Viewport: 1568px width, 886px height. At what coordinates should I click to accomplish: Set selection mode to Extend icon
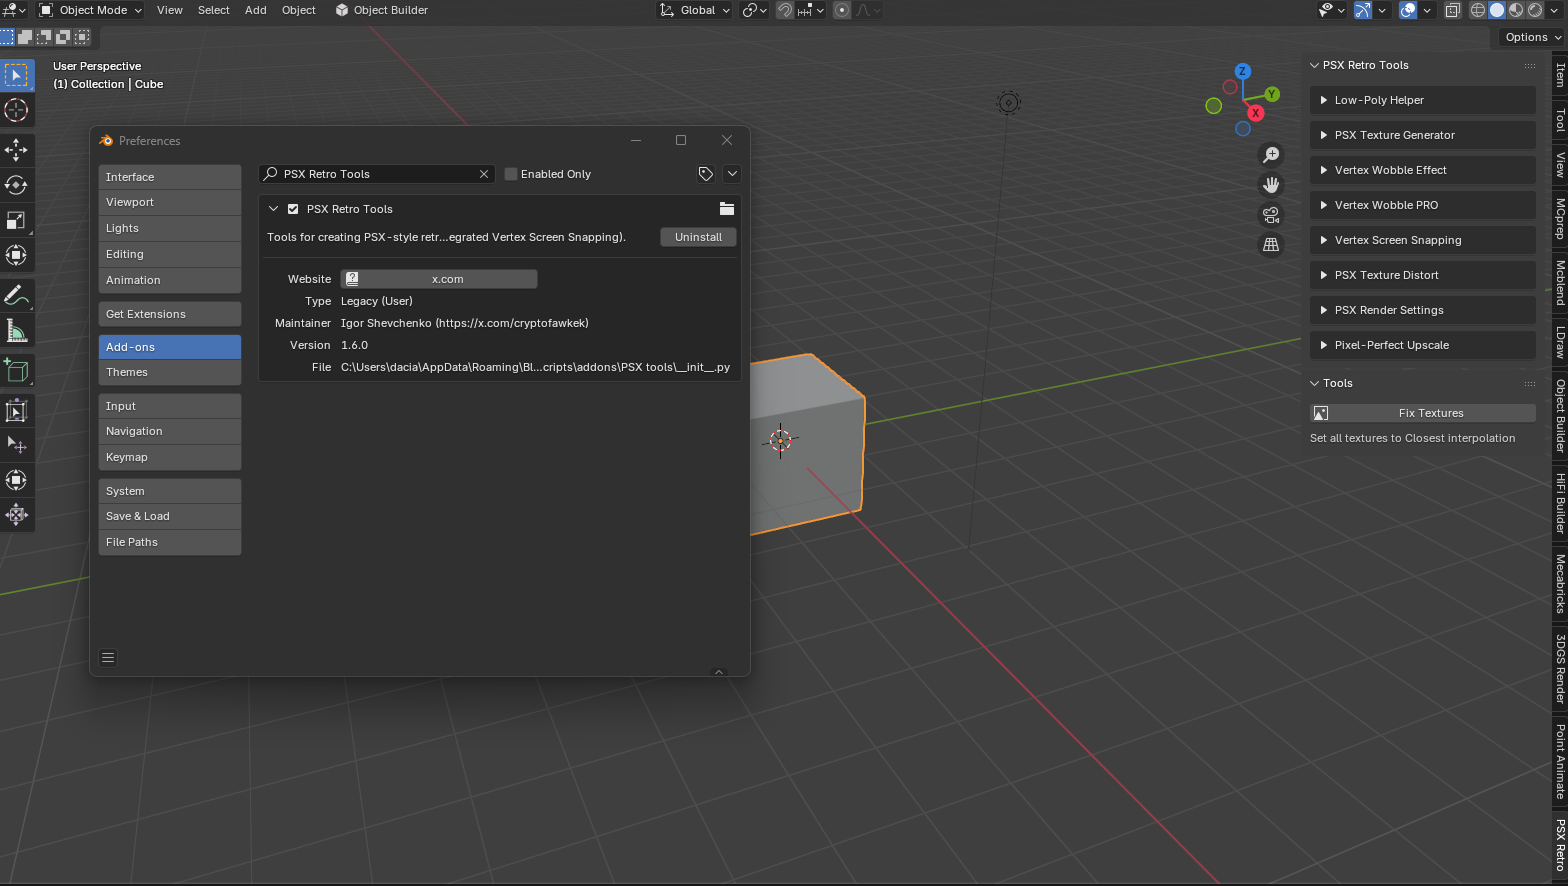(x=25, y=37)
